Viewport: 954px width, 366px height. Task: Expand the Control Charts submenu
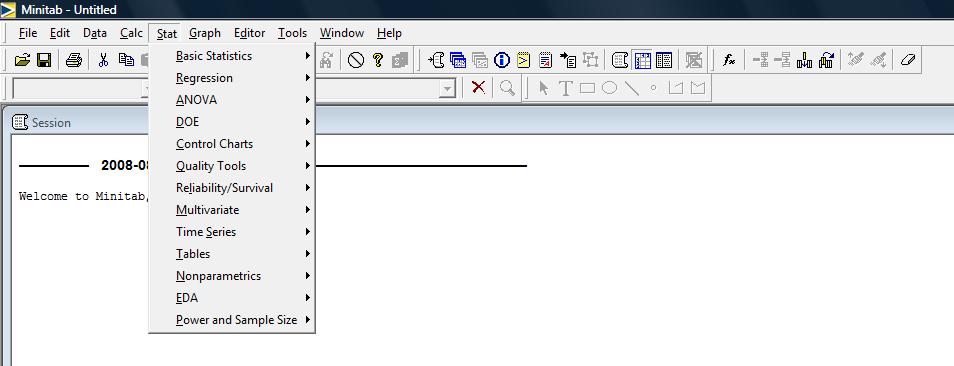click(x=232, y=144)
